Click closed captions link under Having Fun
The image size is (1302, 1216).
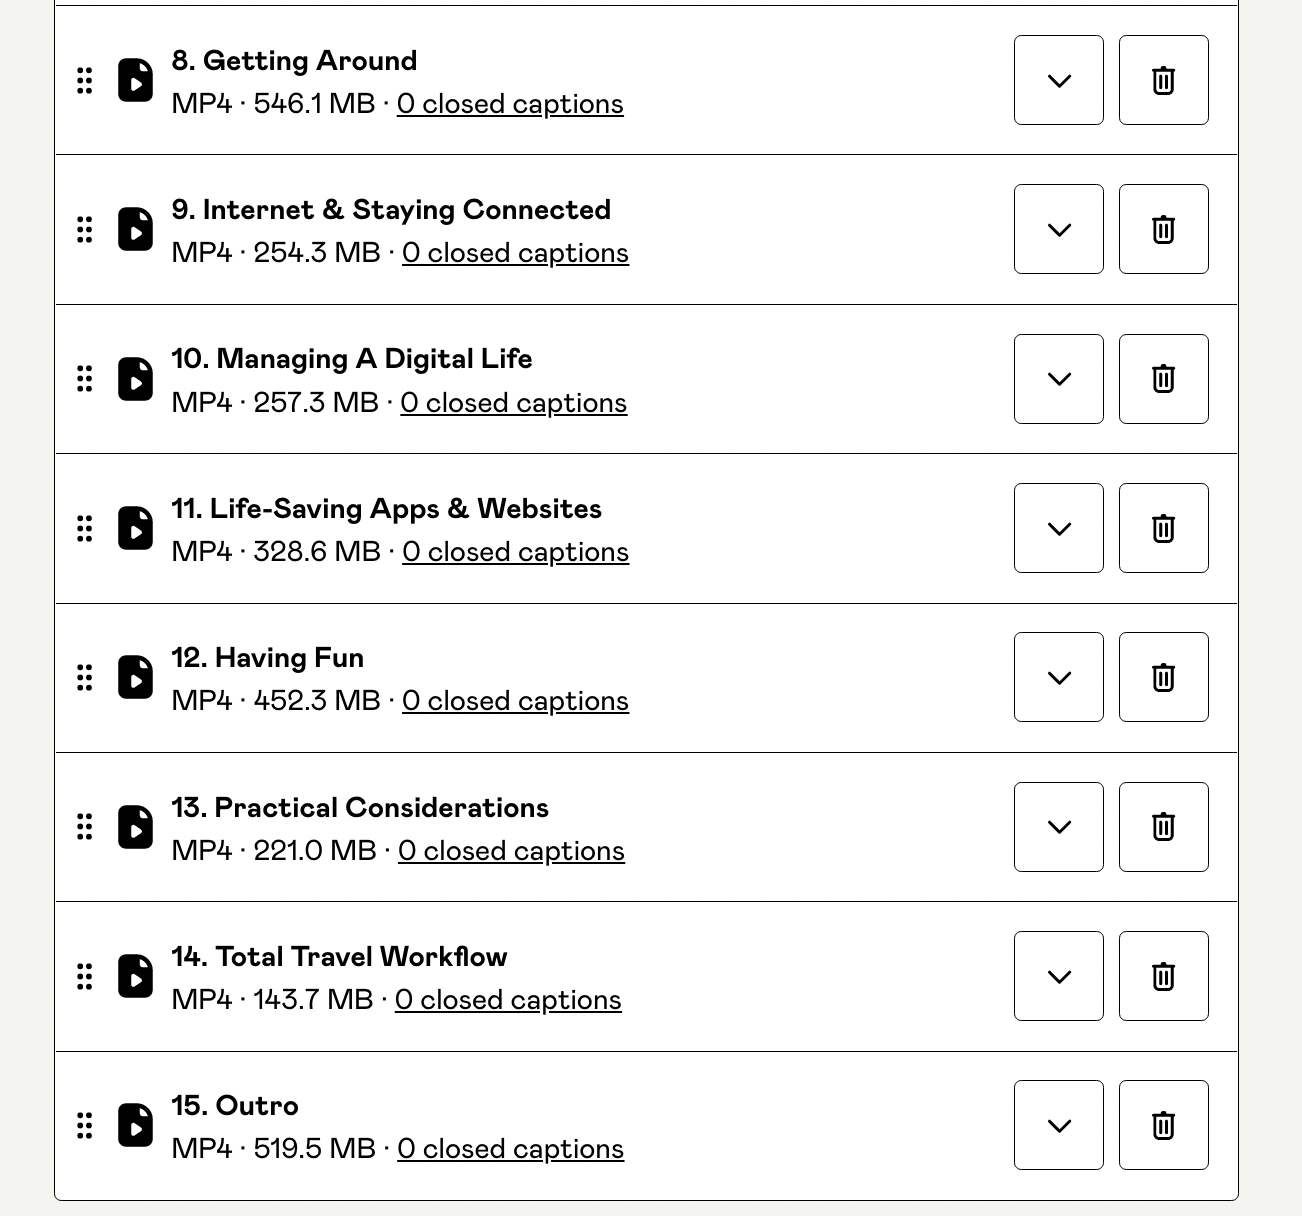click(x=515, y=701)
